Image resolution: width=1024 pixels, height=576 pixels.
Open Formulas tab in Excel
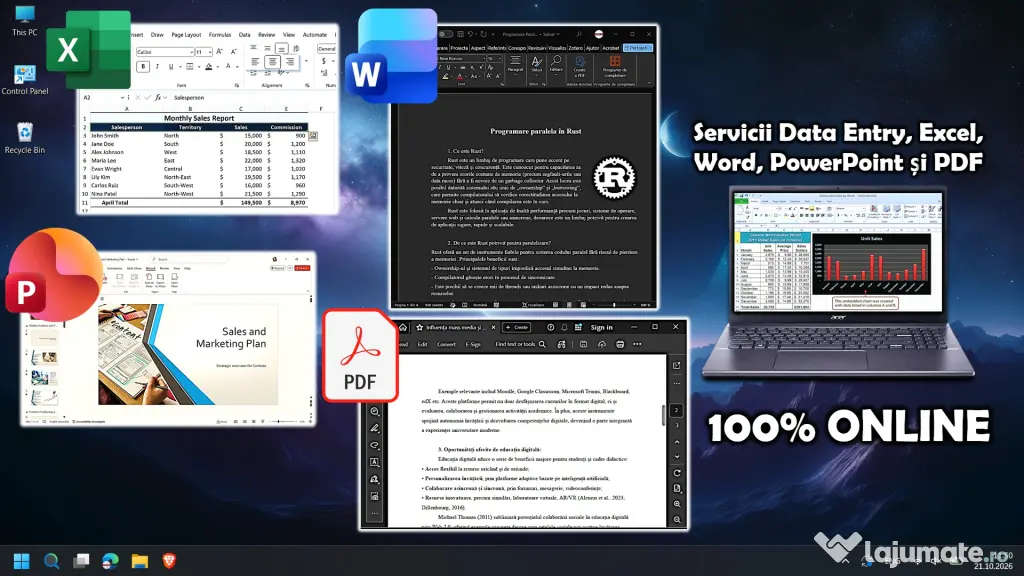[220, 35]
